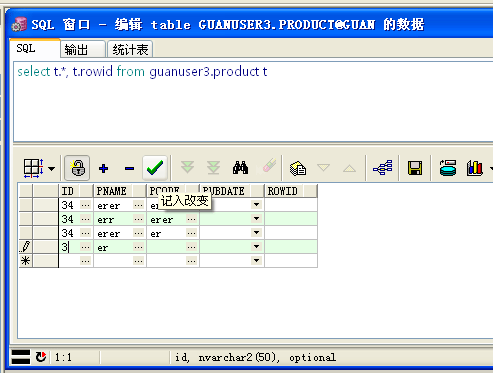Select the row marked with pencil indicator
The width and height of the screenshot is (493, 373).
(x=26, y=247)
